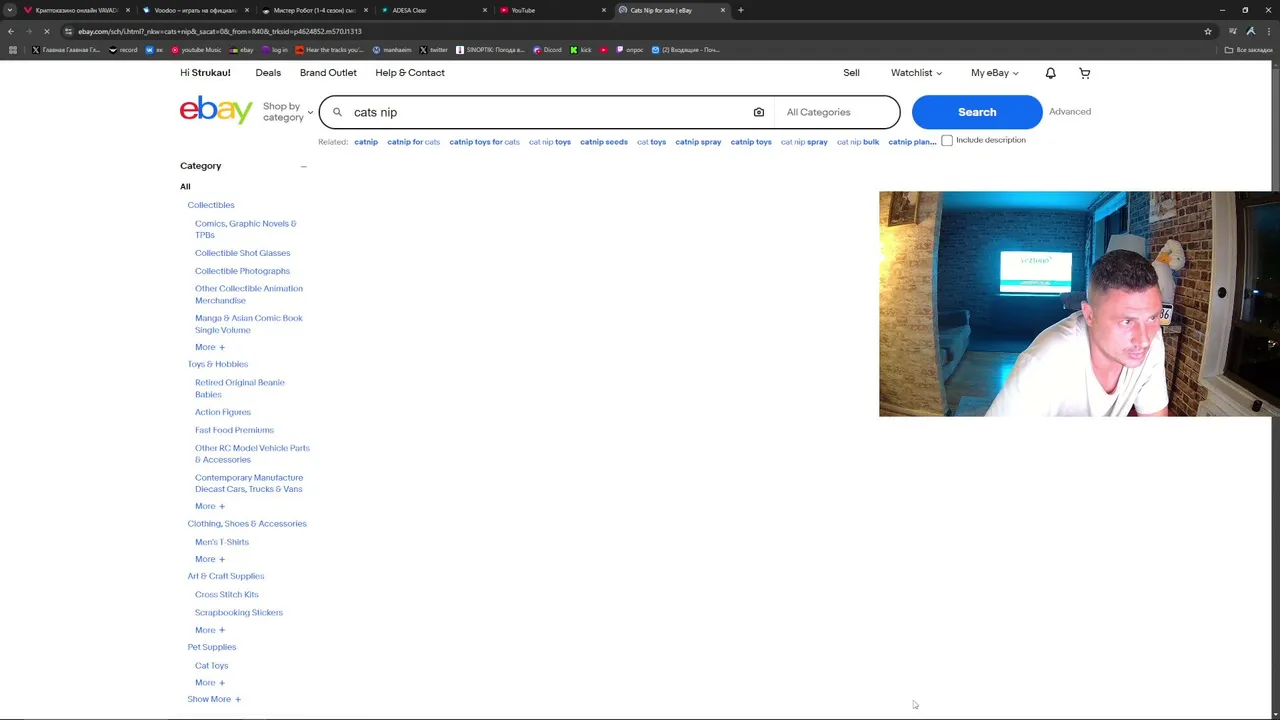This screenshot has width=1280, height=720.
Task: Open the browser profile avatar
Action: tap(1250, 31)
